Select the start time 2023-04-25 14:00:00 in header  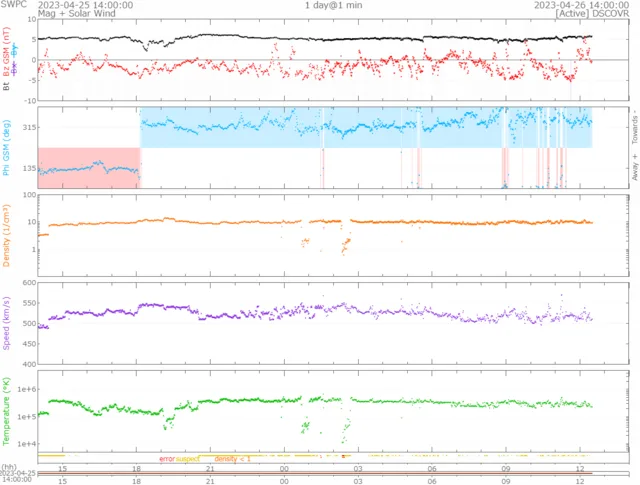coord(85,5)
